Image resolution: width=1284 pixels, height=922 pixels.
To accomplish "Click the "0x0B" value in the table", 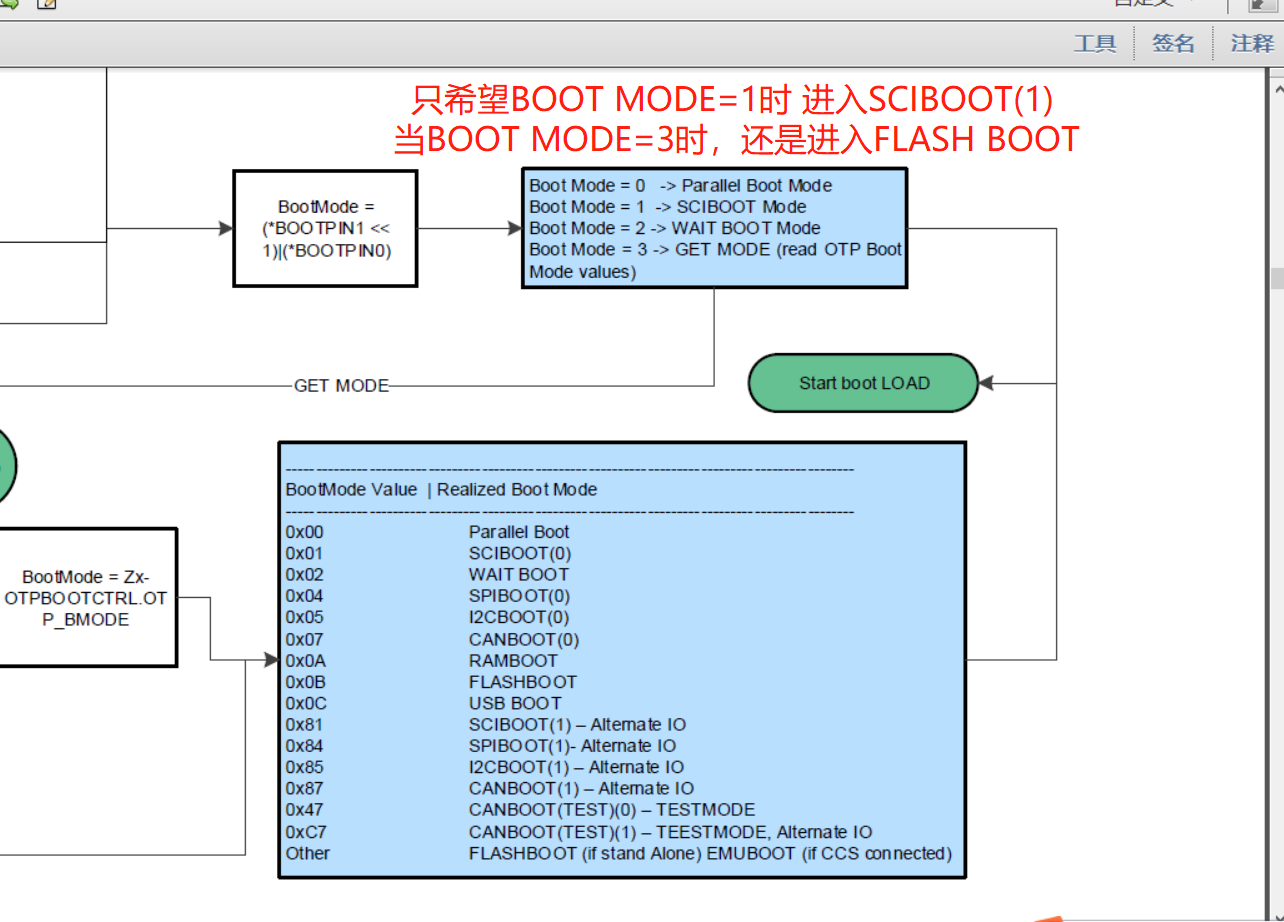I will pos(306,682).
